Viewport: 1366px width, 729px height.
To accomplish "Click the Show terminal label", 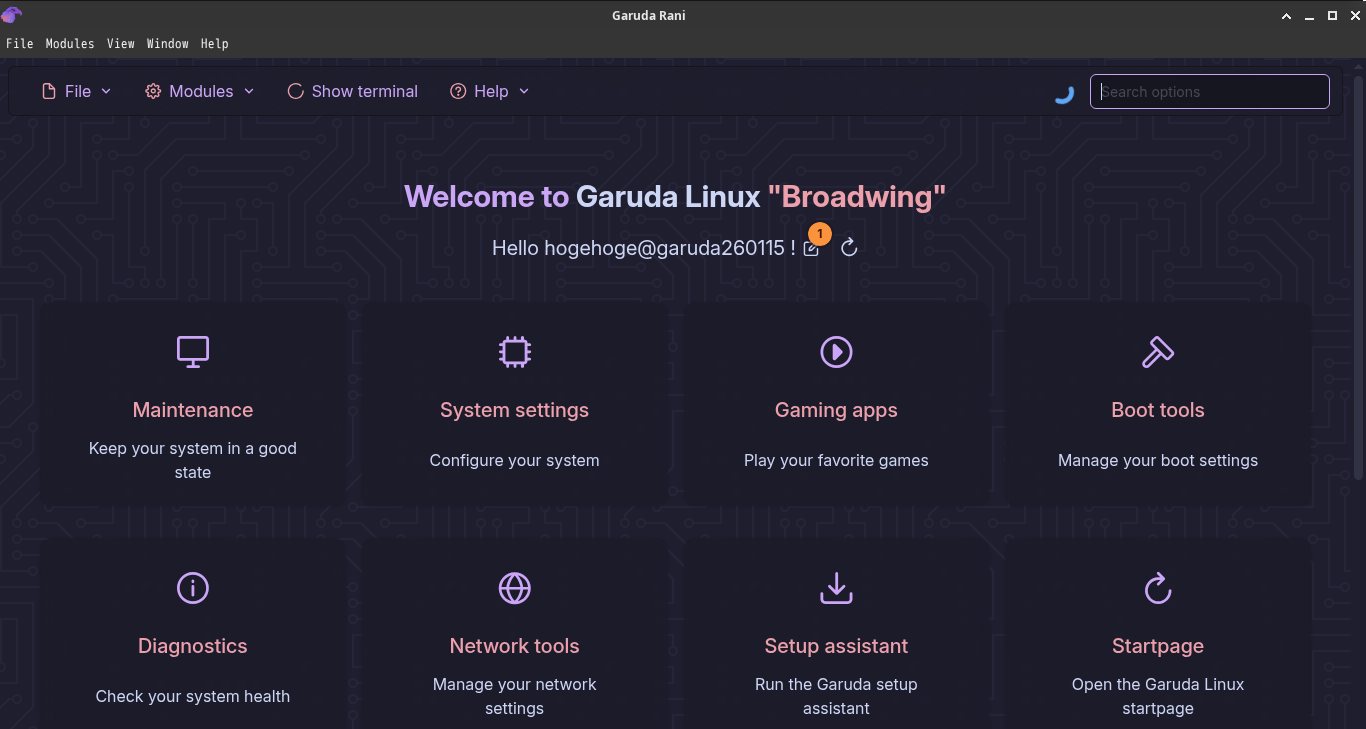I will click(x=365, y=91).
